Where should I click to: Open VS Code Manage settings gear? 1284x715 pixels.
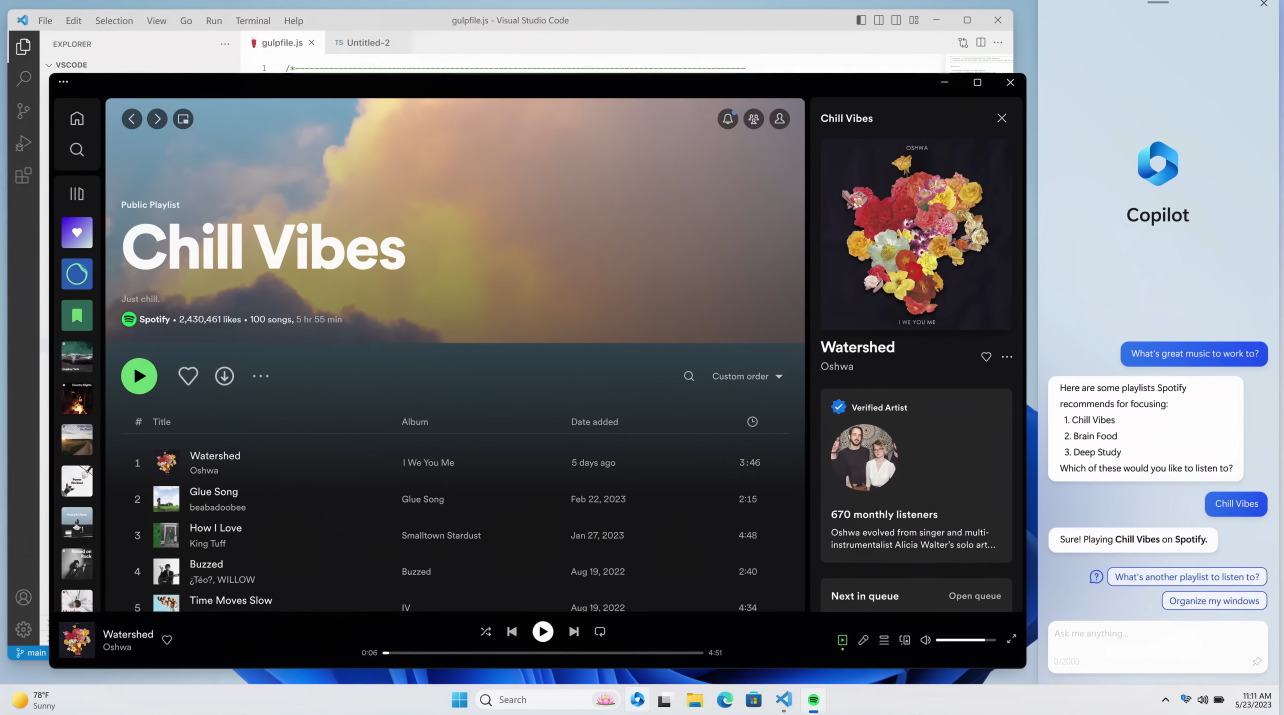click(23, 630)
